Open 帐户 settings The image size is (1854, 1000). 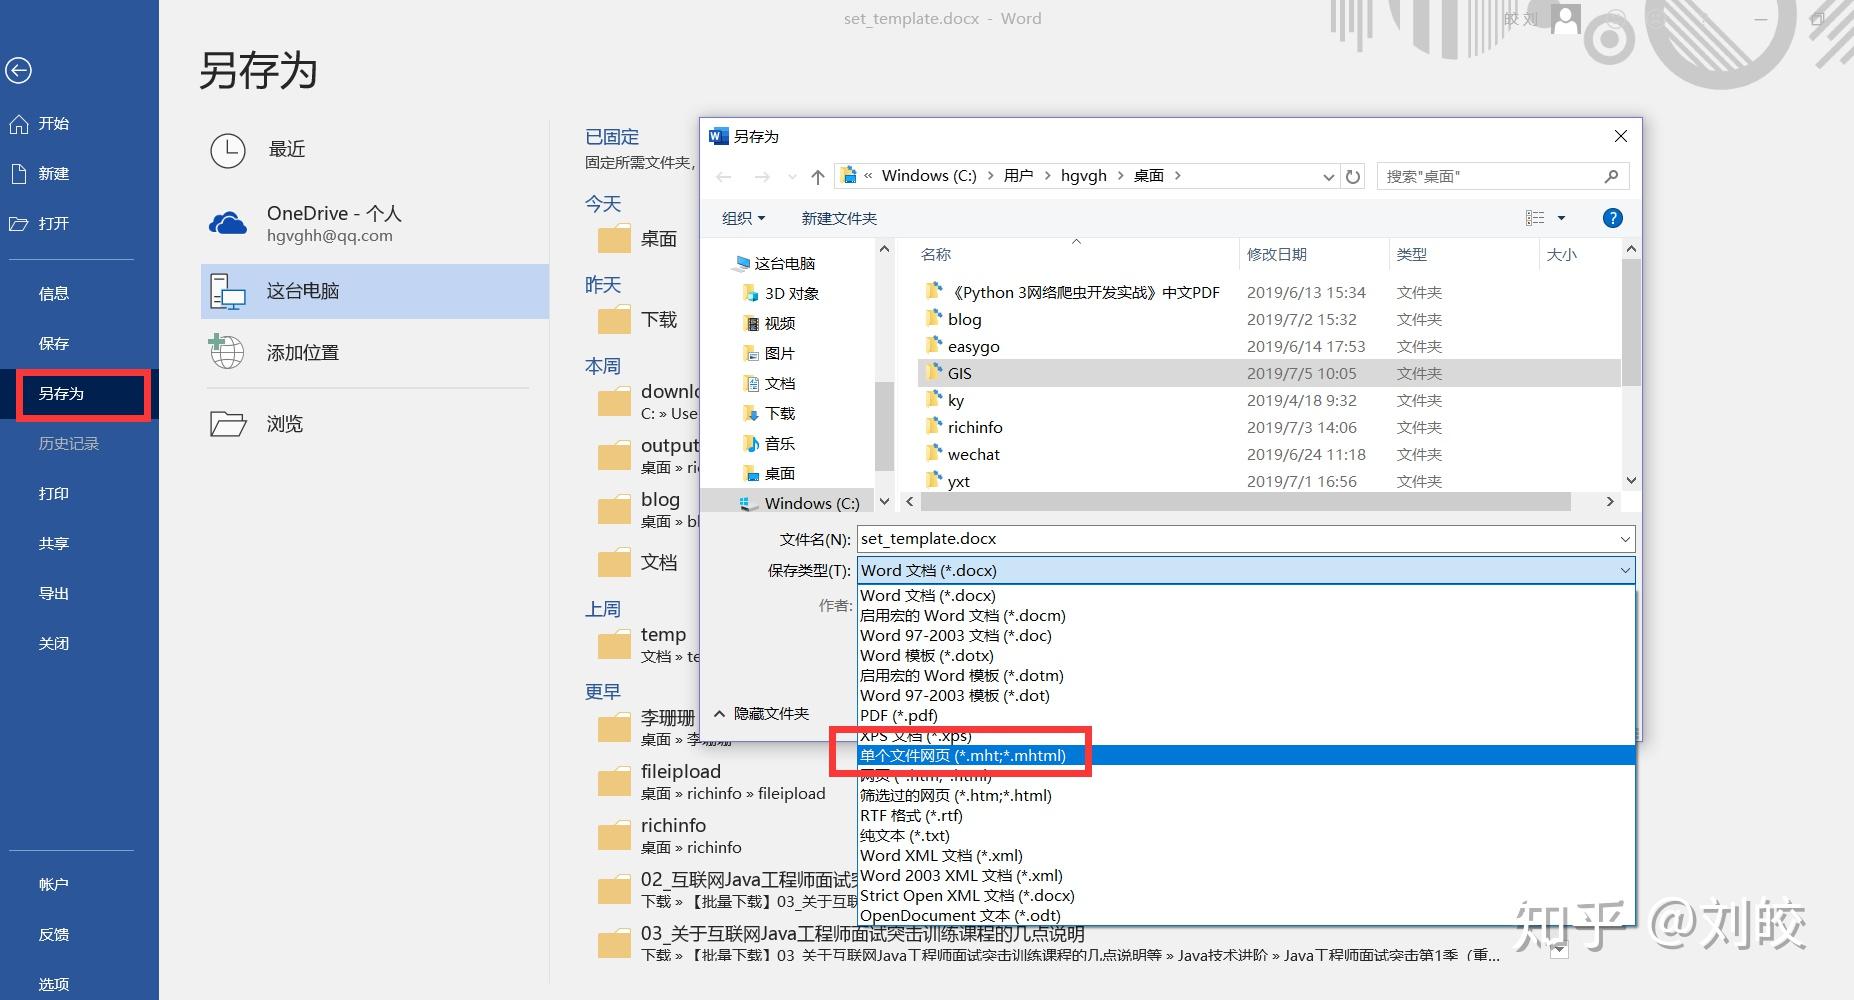[54, 885]
